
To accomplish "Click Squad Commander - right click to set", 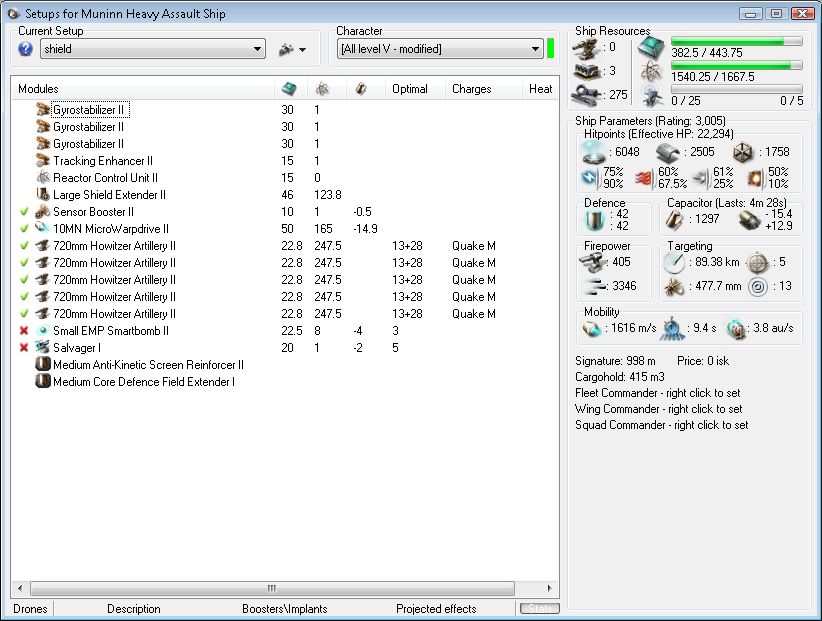I will tap(662, 425).
